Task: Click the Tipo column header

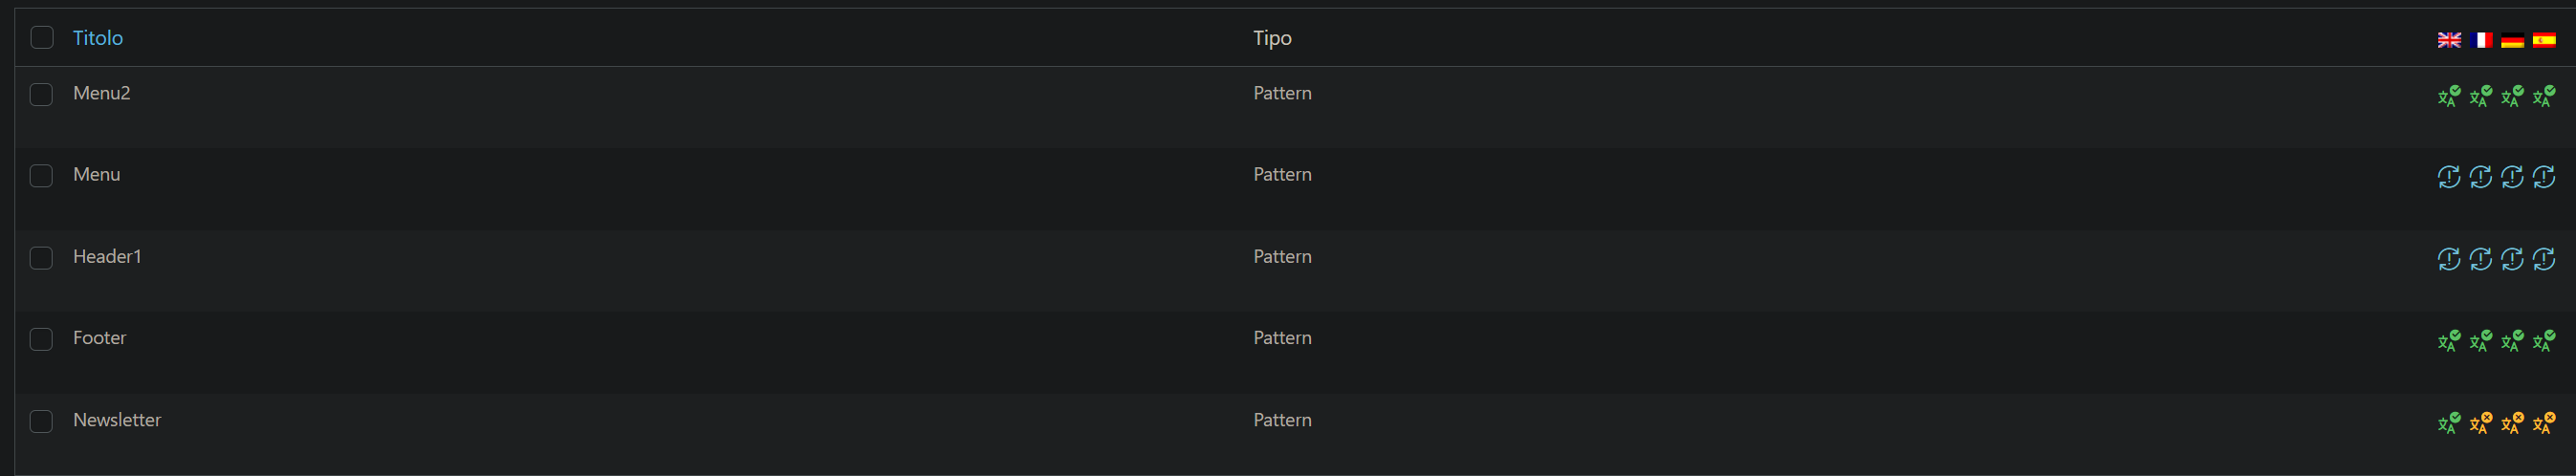Action: click(x=1272, y=38)
